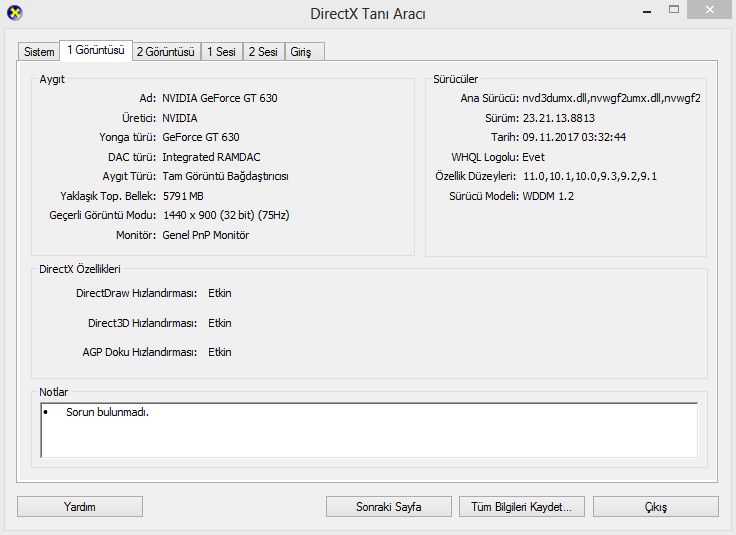Click the 'Aygıt Türü:' label
The height and width of the screenshot is (535, 736).
click(129, 176)
